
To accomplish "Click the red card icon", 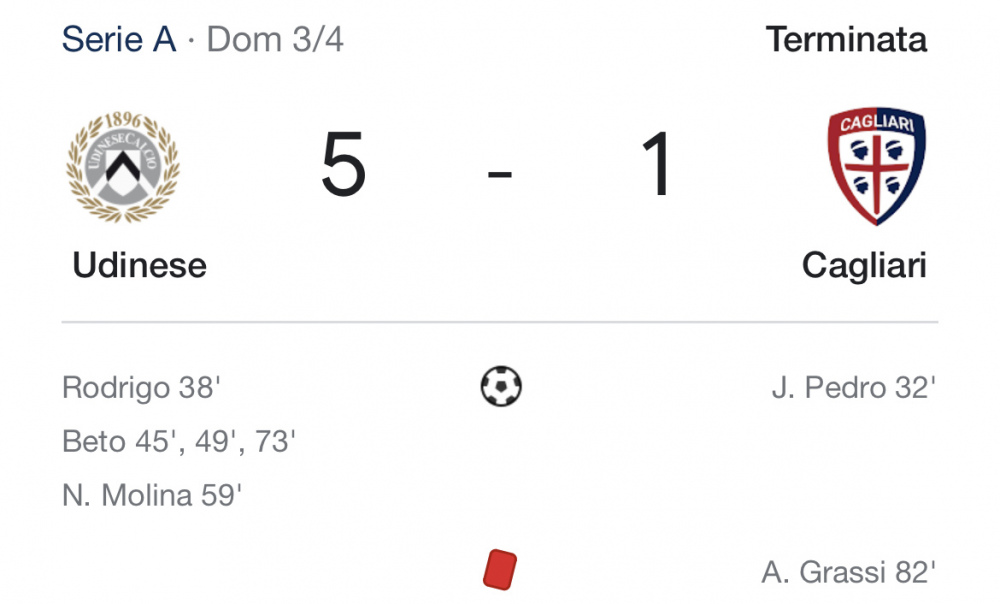I will 499,570.
